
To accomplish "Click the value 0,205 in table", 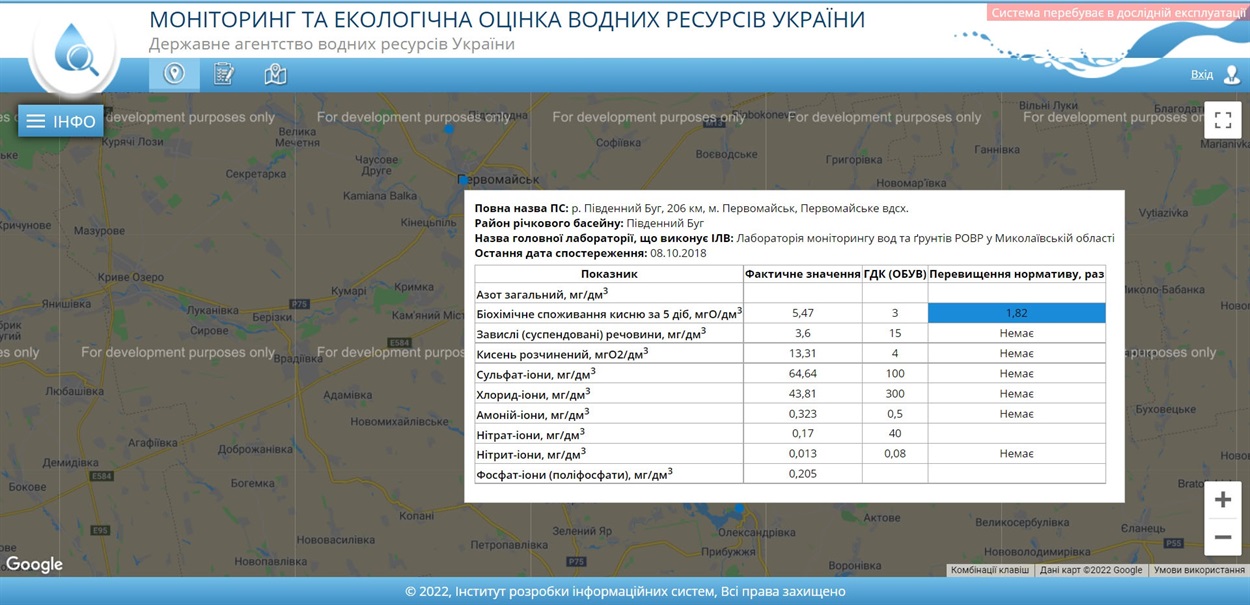I will pyautogui.click(x=802, y=474).
